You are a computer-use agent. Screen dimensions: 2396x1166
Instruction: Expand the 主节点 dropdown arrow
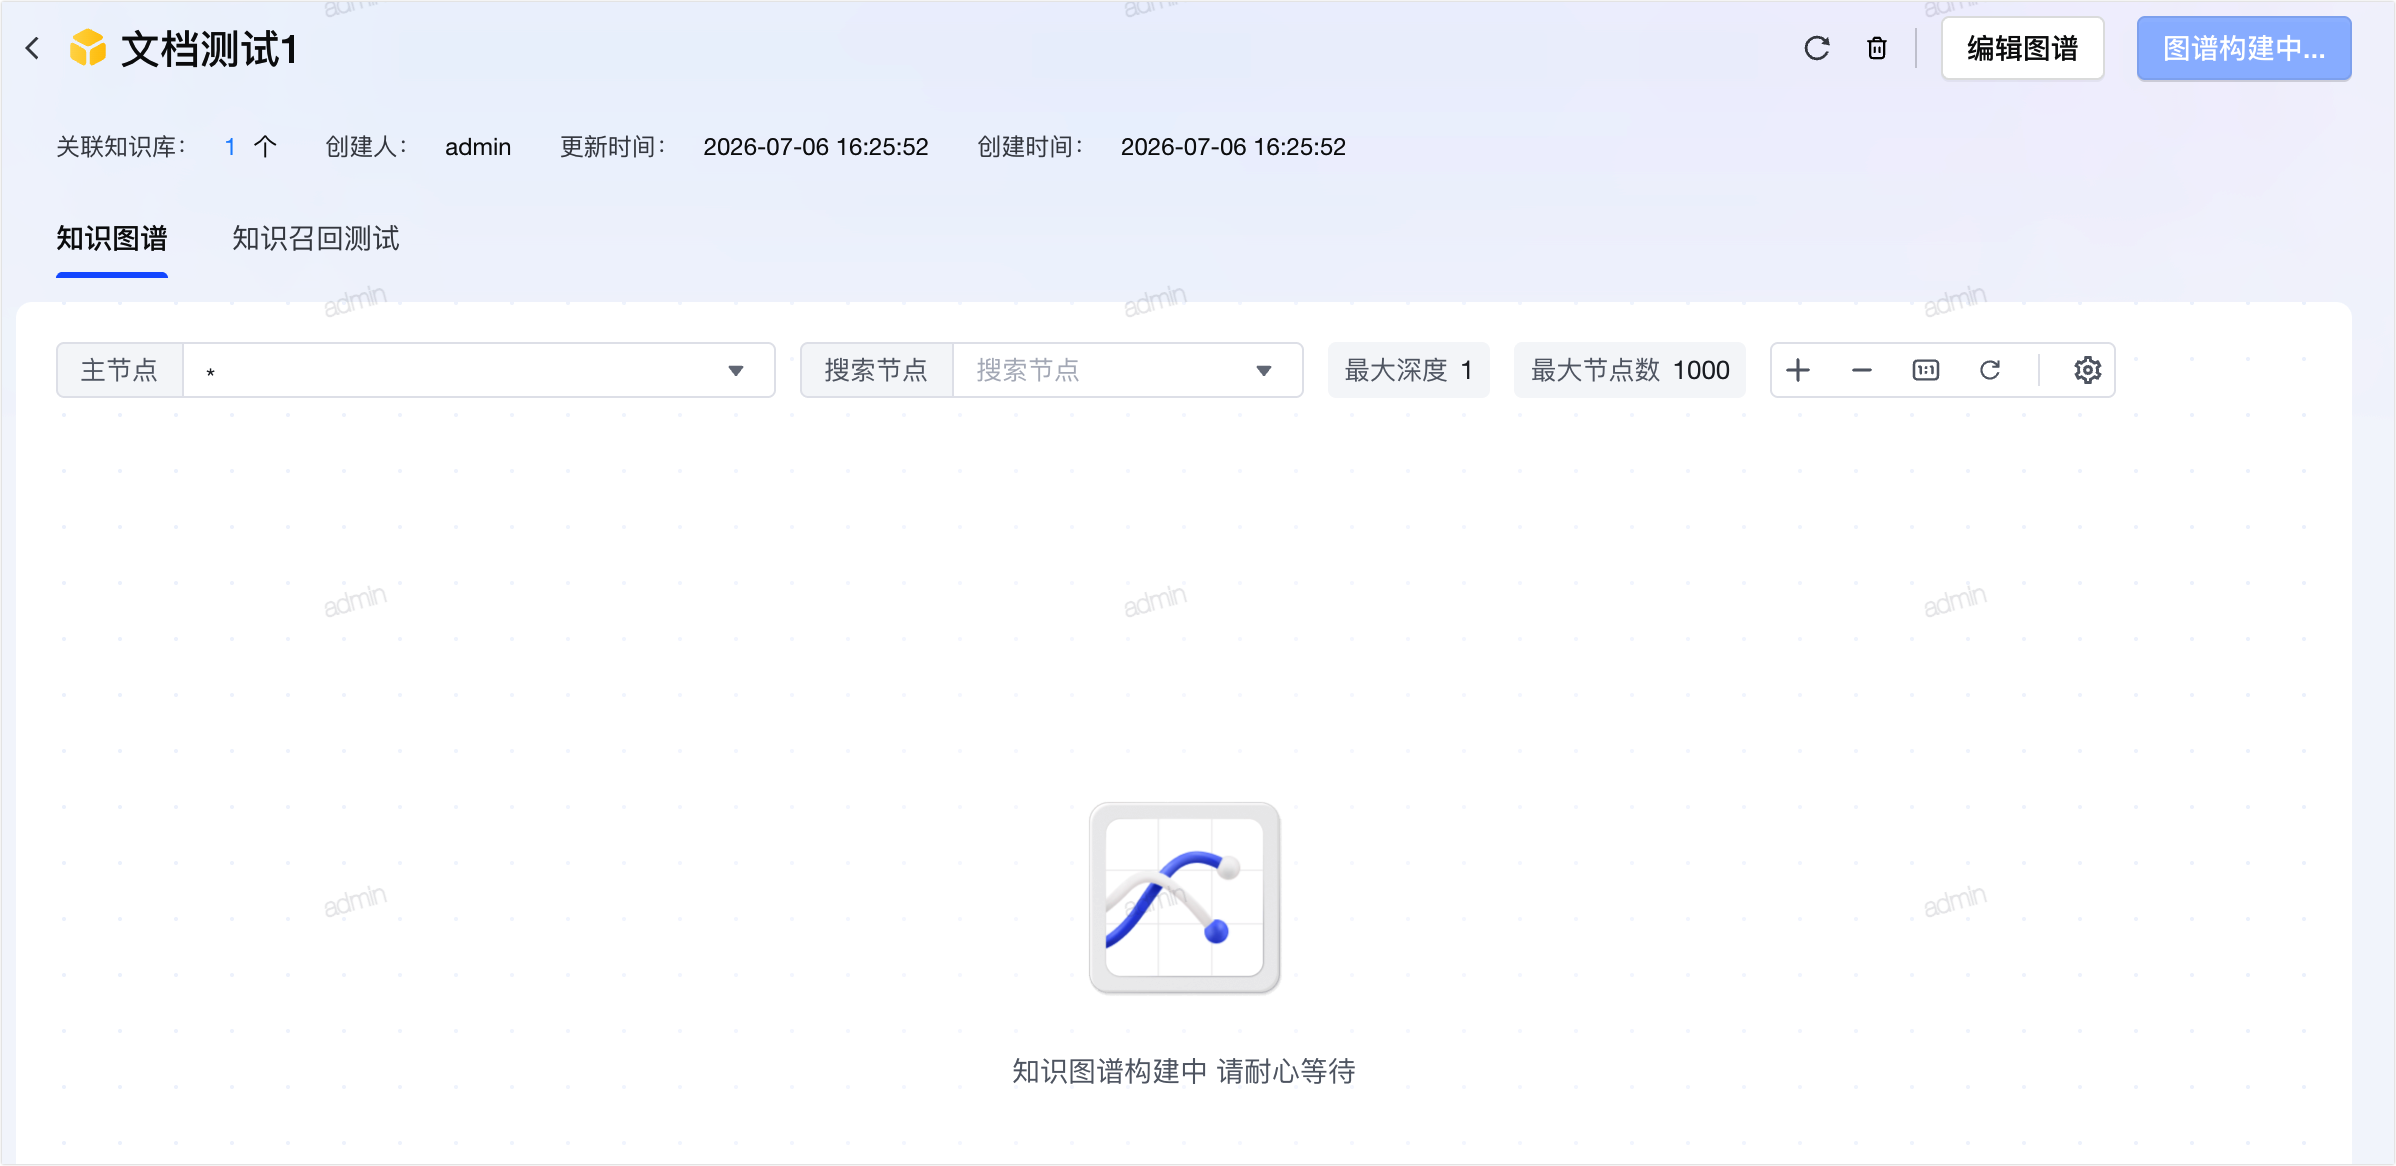(x=736, y=371)
